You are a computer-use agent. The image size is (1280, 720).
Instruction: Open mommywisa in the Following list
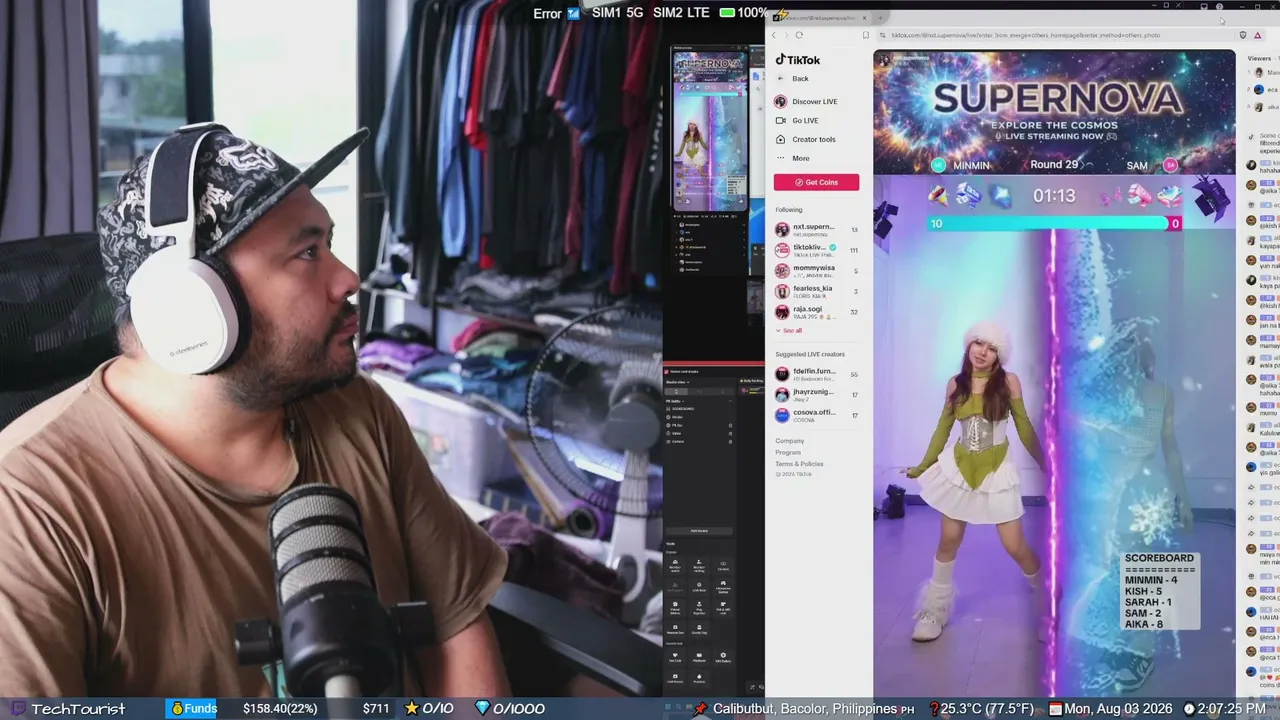816,271
